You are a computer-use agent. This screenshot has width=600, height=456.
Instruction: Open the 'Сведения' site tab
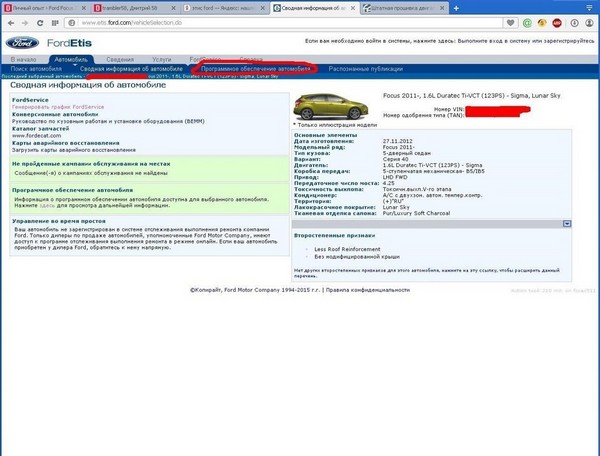click(120, 60)
